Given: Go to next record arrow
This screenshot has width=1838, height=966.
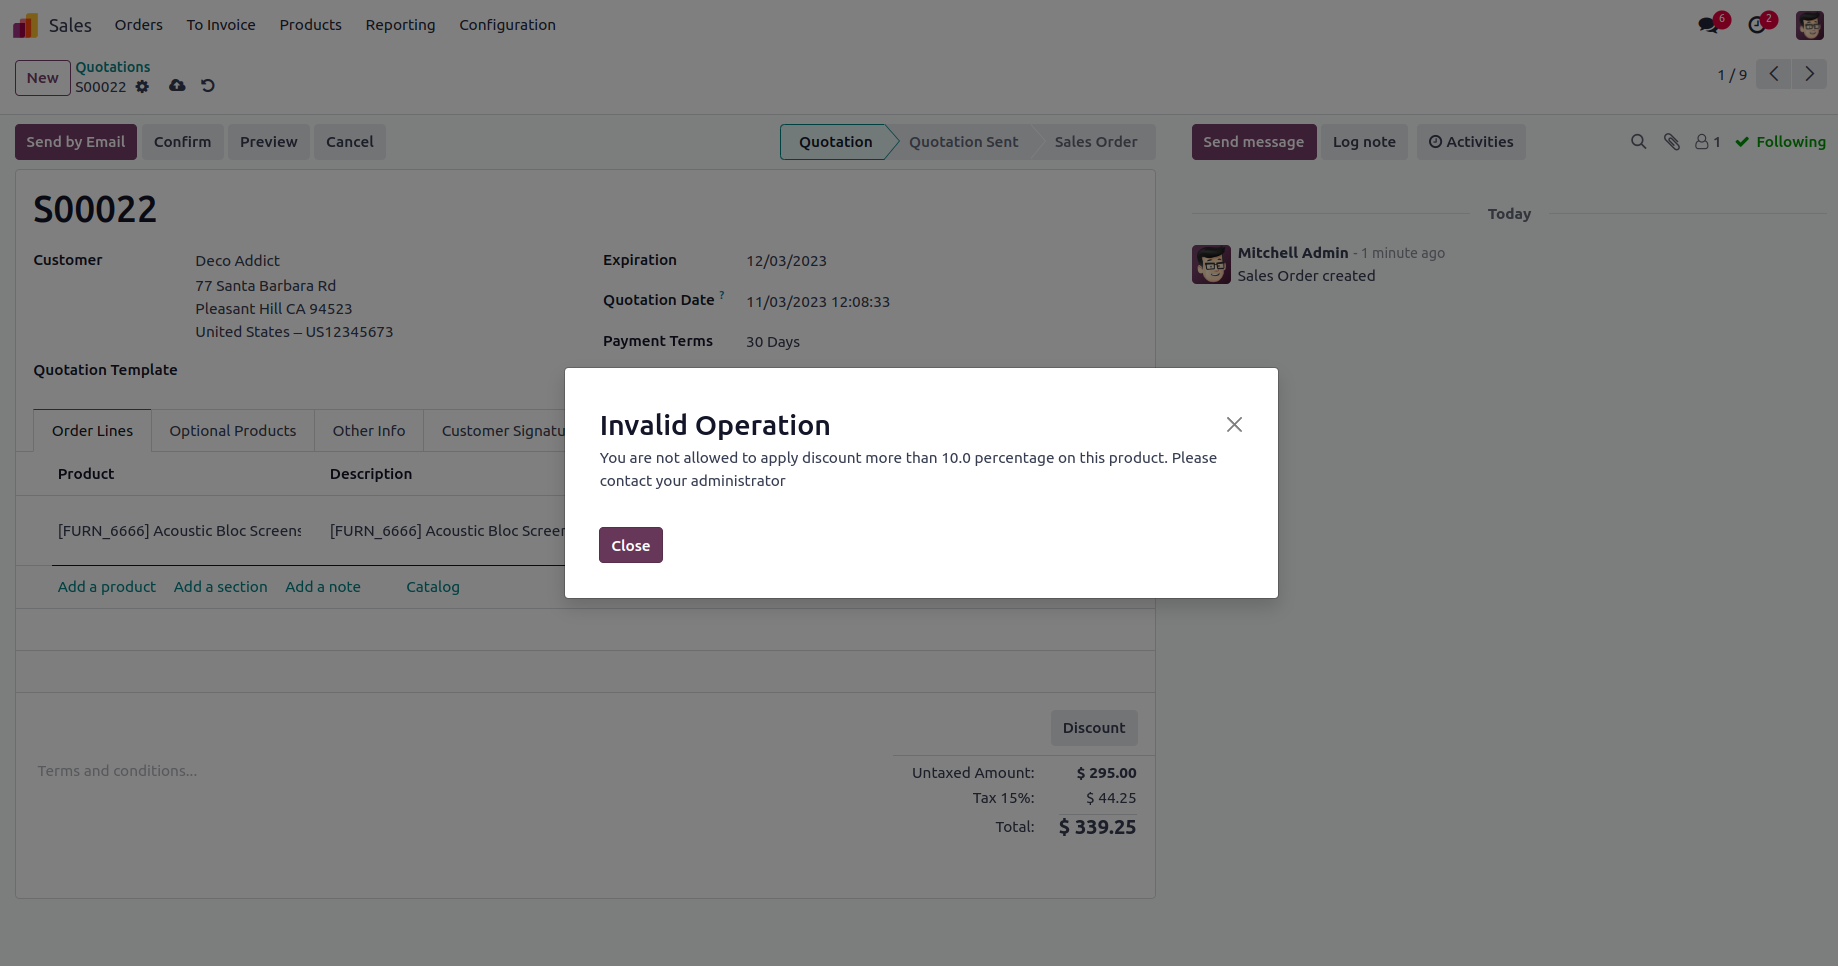Looking at the screenshot, I should point(1809,74).
